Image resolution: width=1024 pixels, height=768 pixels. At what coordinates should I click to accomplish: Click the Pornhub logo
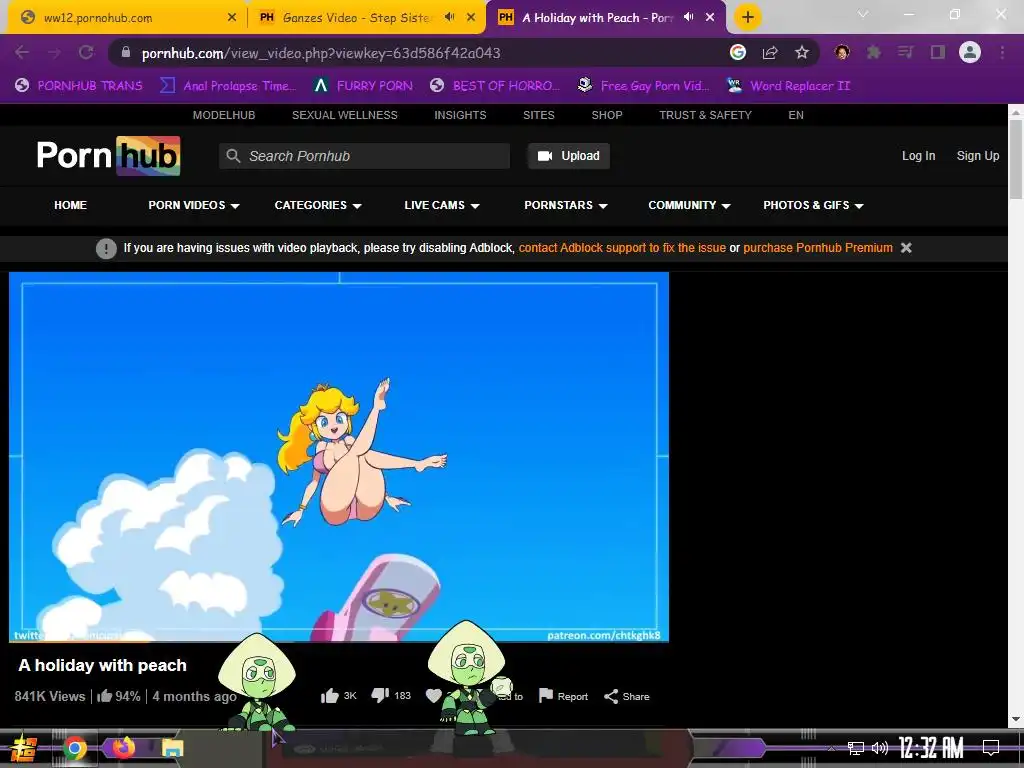click(x=108, y=155)
